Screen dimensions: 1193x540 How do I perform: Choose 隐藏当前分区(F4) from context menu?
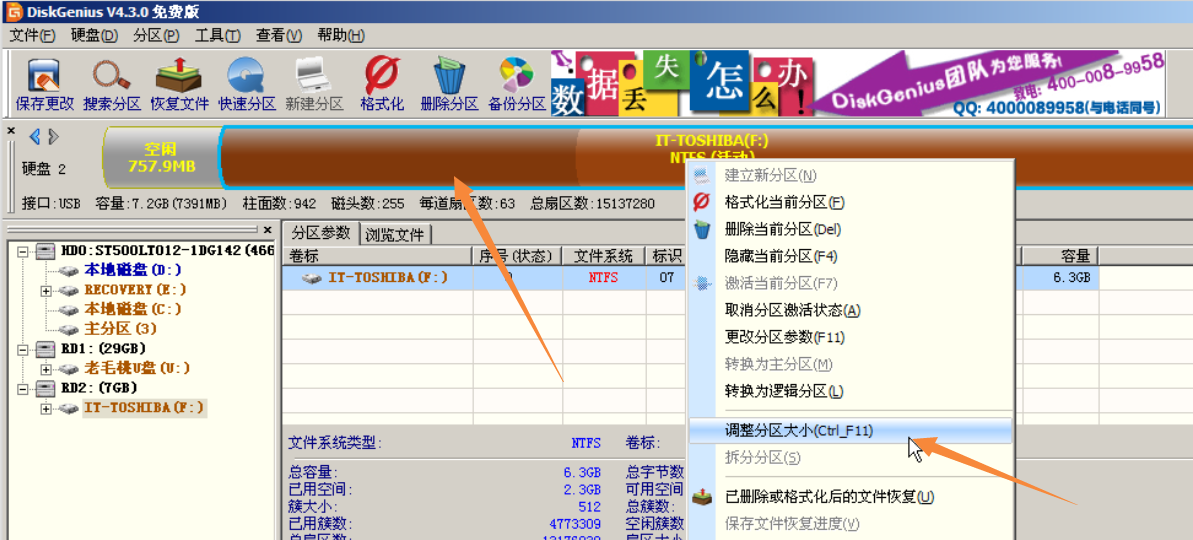click(x=850, y=256)
